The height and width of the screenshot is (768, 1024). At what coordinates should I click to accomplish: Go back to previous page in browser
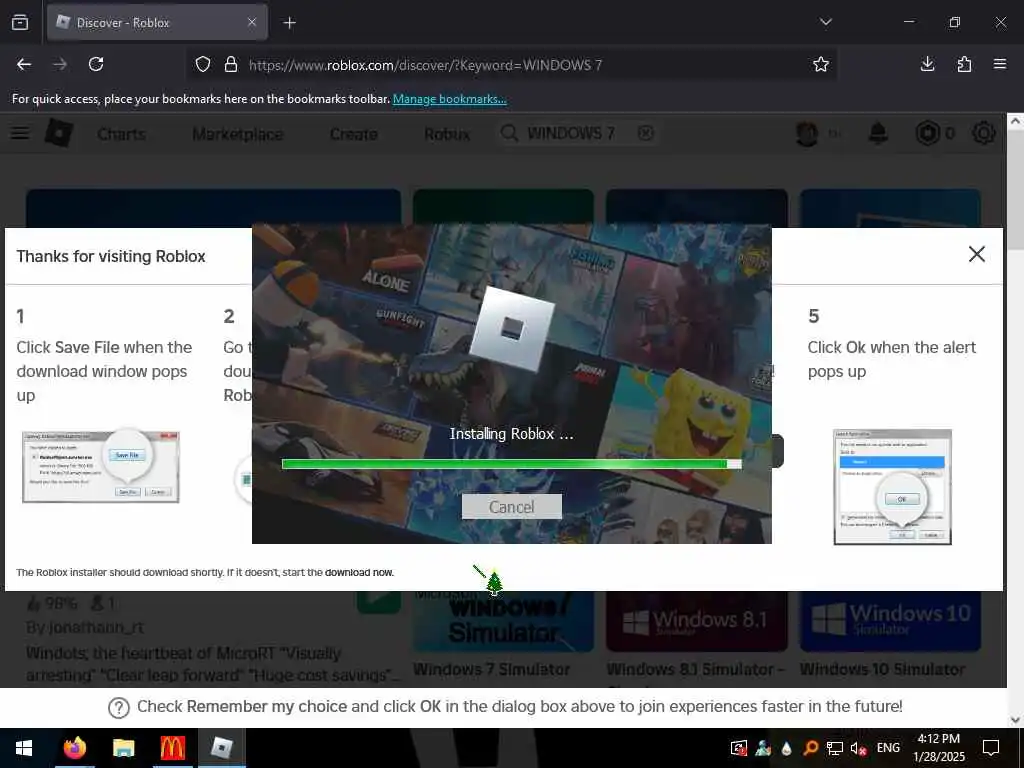(24, 64)
